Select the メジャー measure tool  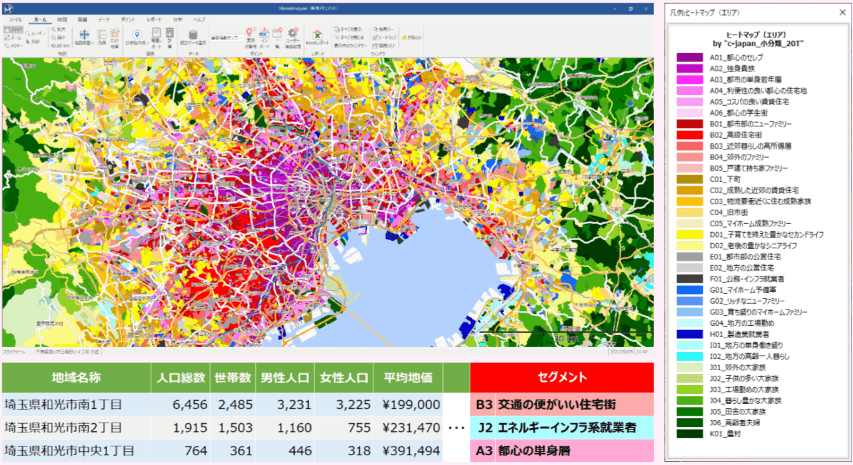pos(14,46)
